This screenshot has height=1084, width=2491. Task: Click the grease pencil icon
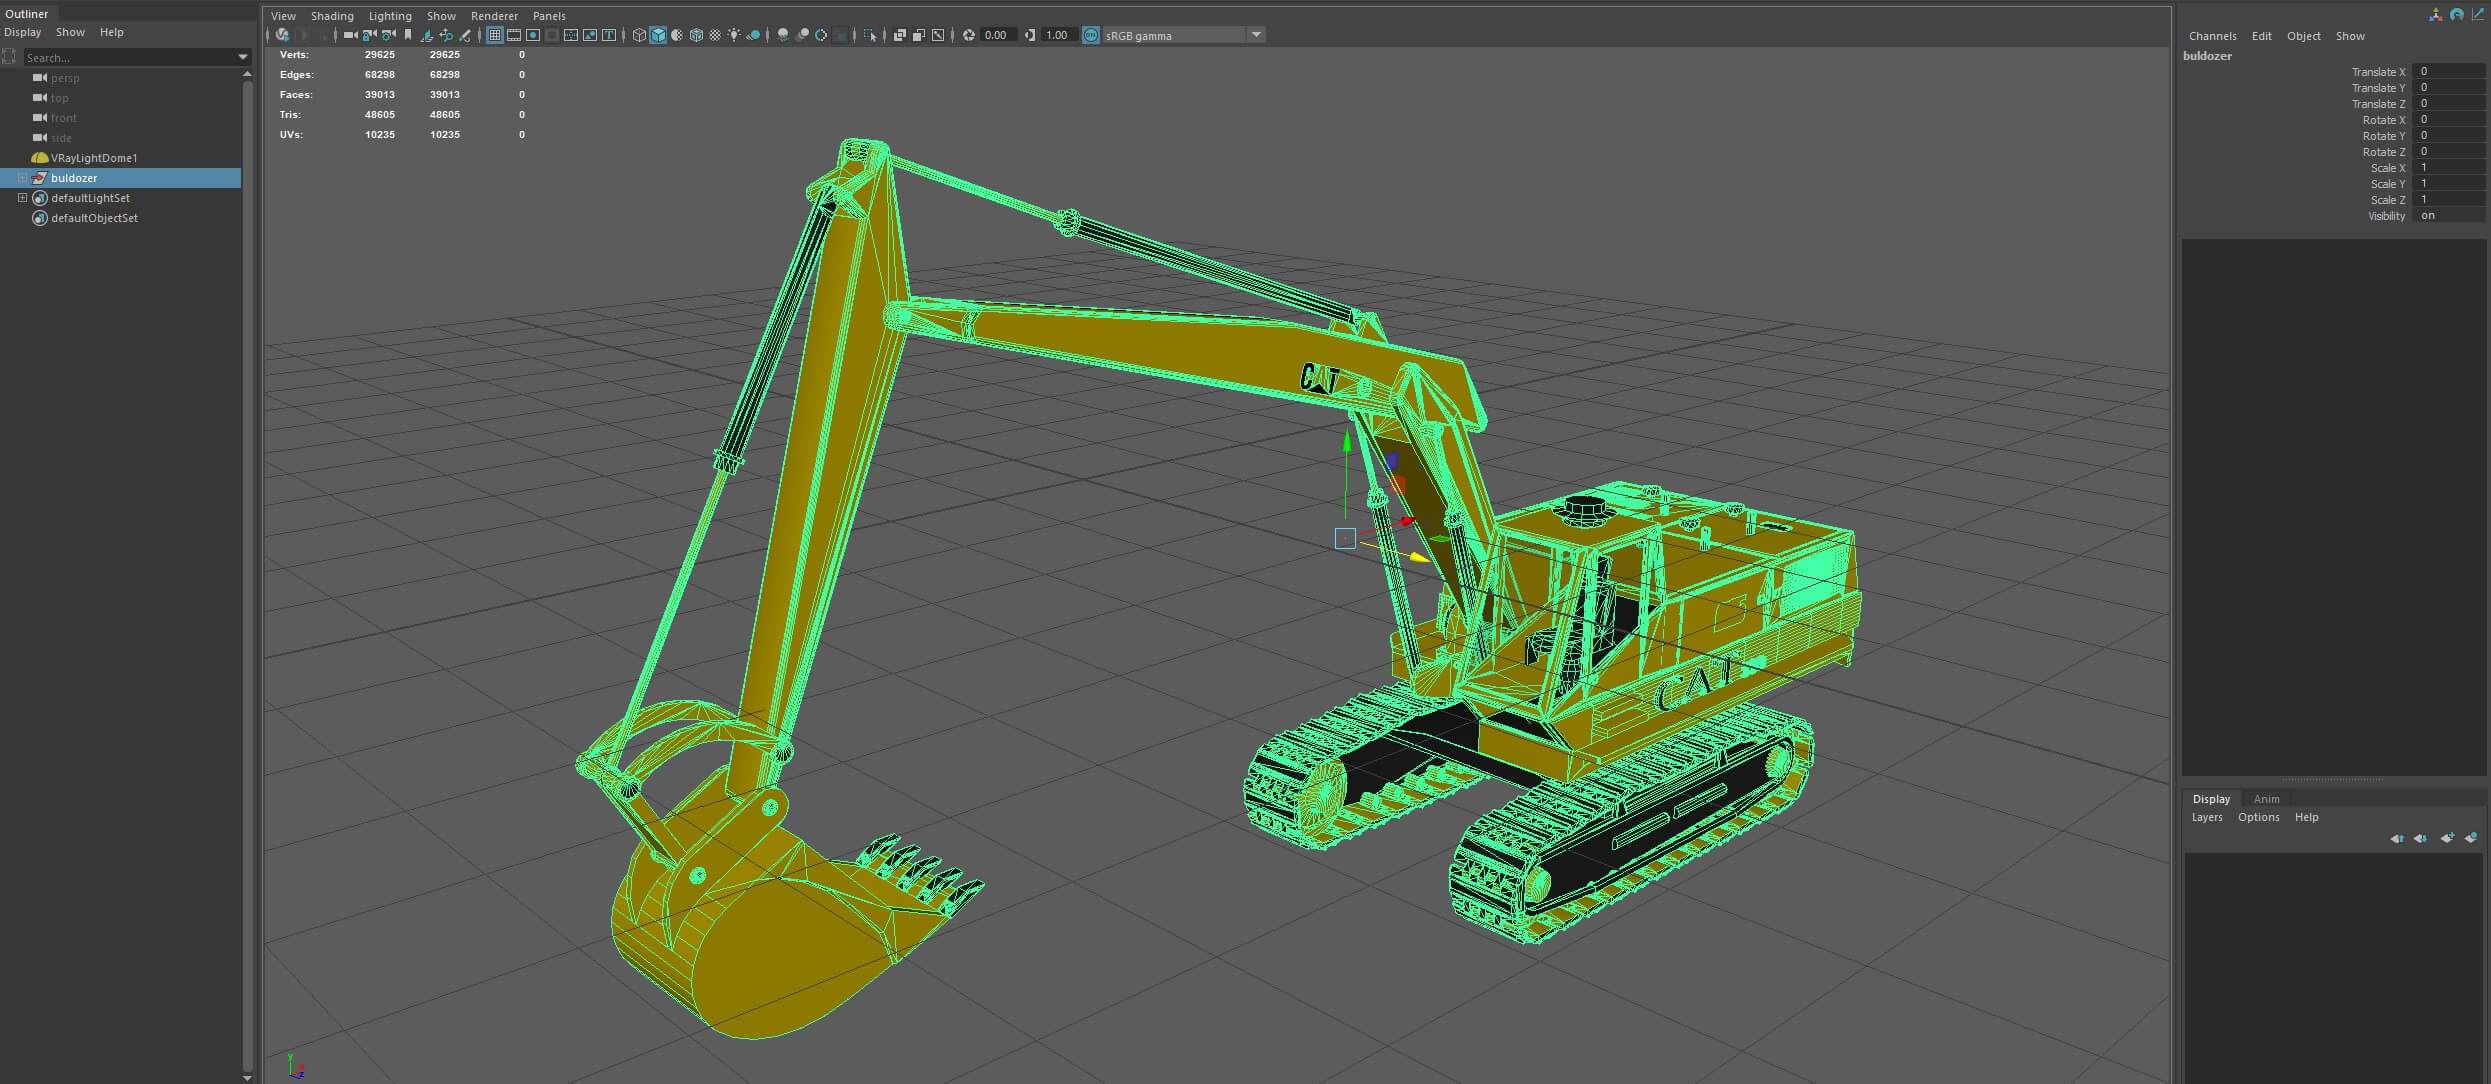tap(463, 35)
